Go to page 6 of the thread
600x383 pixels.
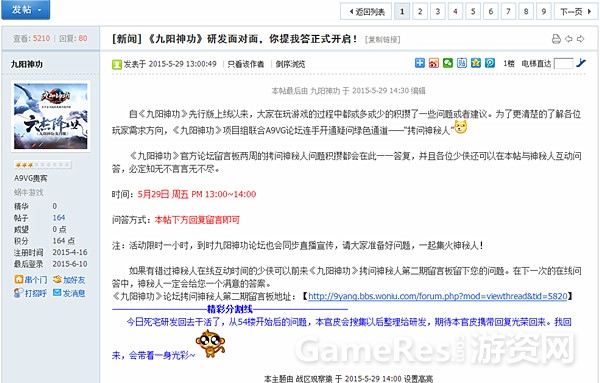491,11
